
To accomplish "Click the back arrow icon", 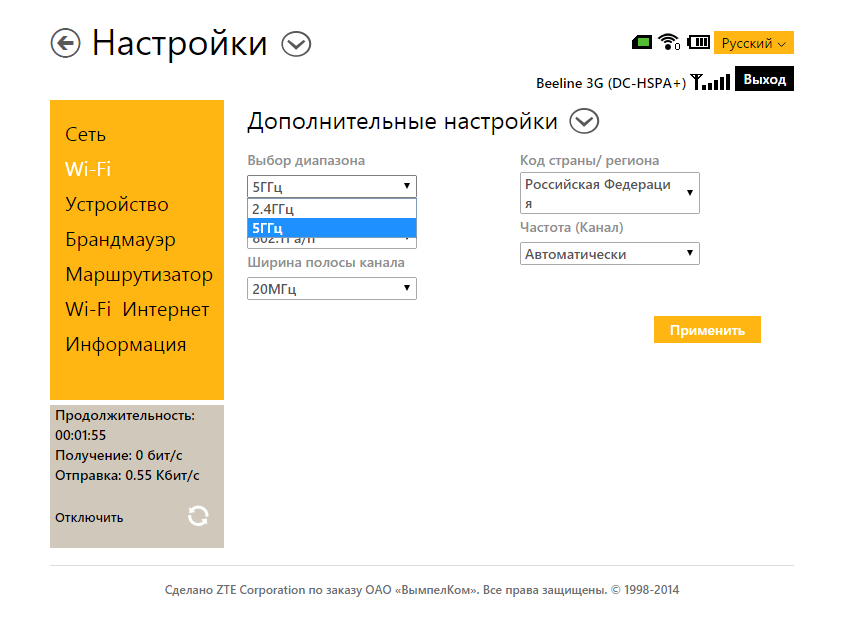I will 65,43.
